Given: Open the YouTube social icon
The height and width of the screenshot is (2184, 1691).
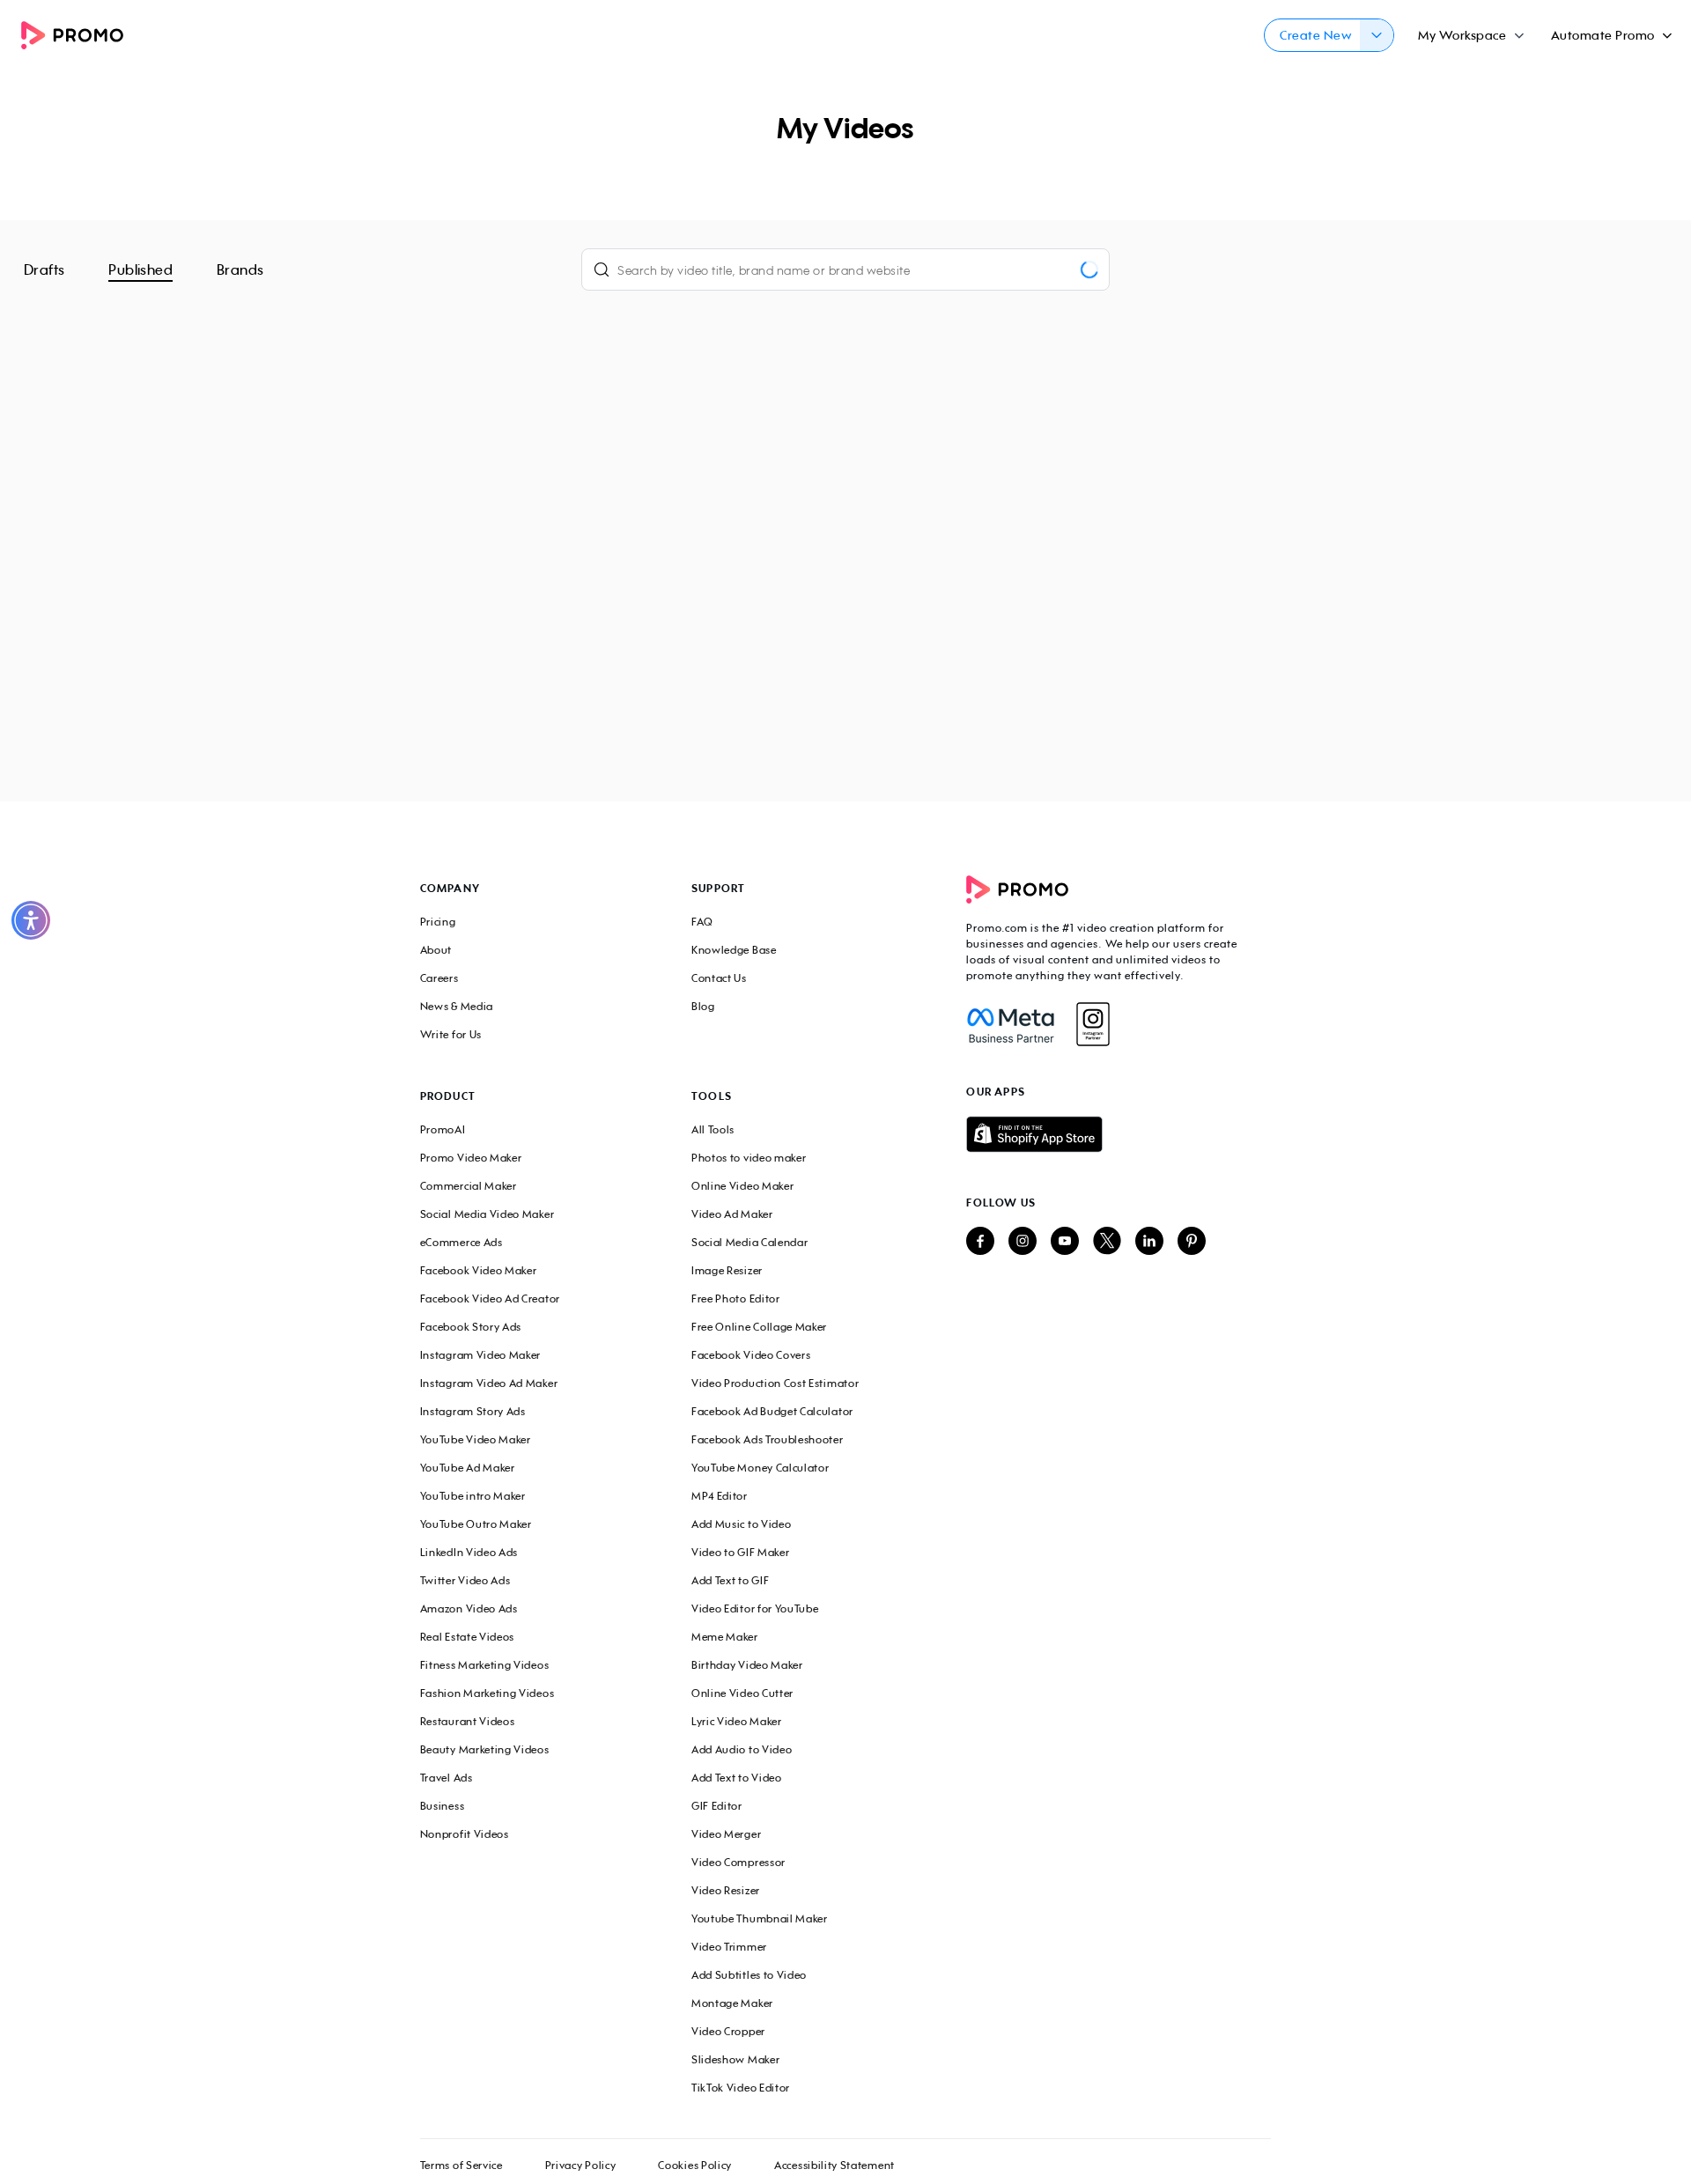Looking at the screenshot, I should 1064,1241.
